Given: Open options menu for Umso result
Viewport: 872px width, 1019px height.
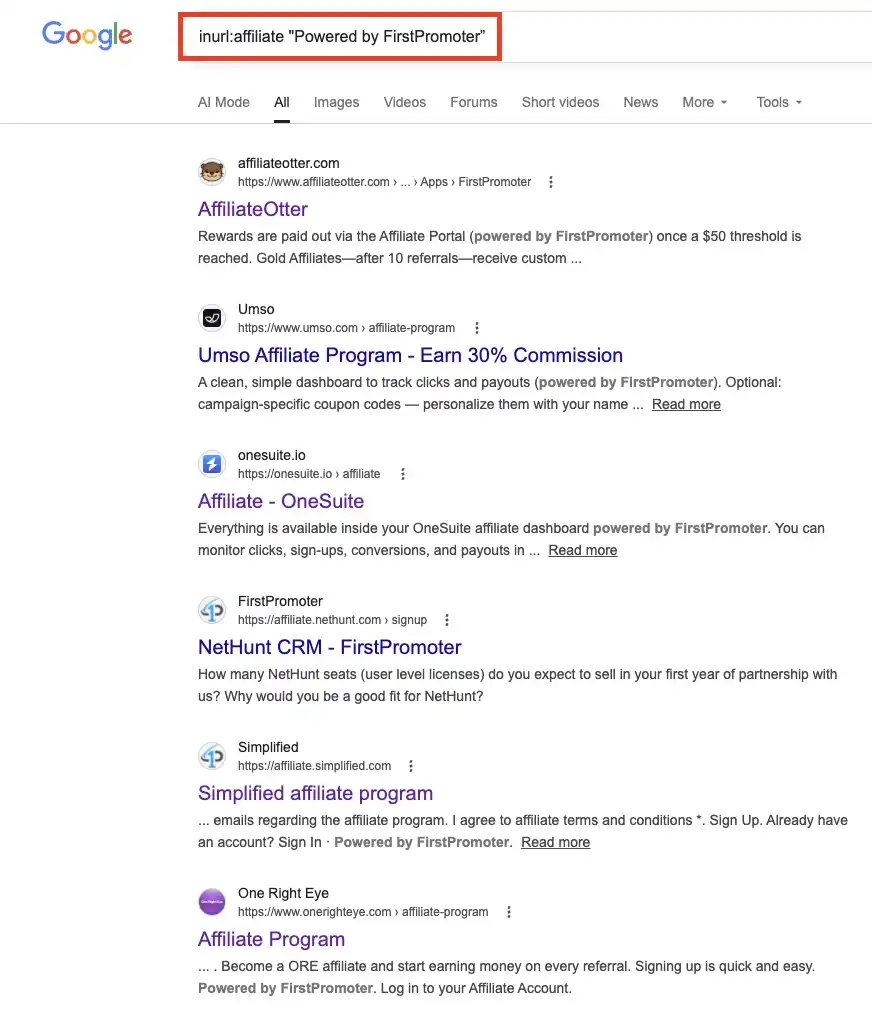Looking at the screenshot, I should (x=476, y=328).
